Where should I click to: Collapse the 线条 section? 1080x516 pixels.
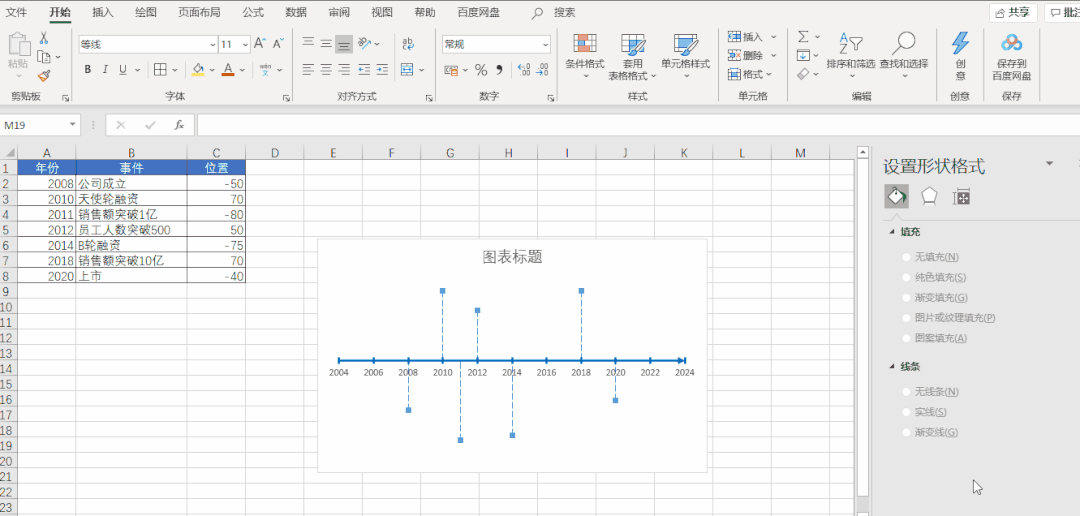point(893,367)
